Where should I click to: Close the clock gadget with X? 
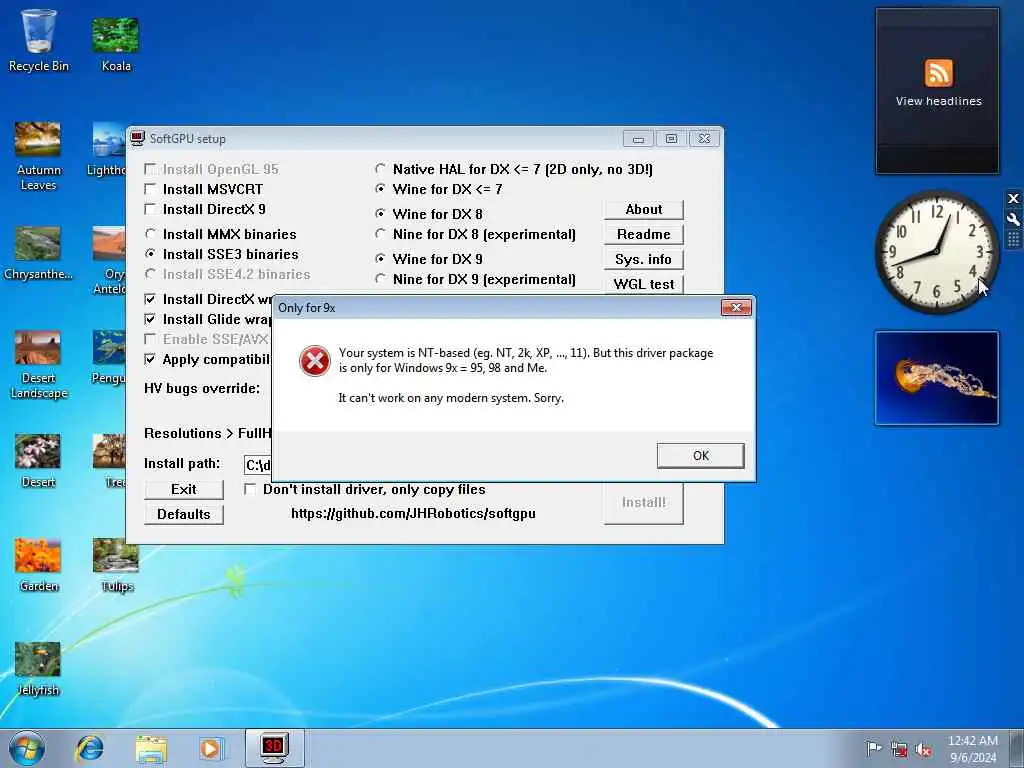click(1013, 198)
